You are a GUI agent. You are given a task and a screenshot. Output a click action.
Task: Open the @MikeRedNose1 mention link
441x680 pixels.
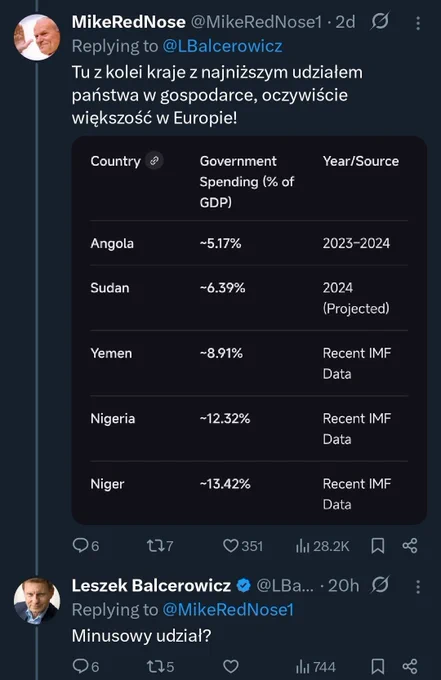(228, 609)
